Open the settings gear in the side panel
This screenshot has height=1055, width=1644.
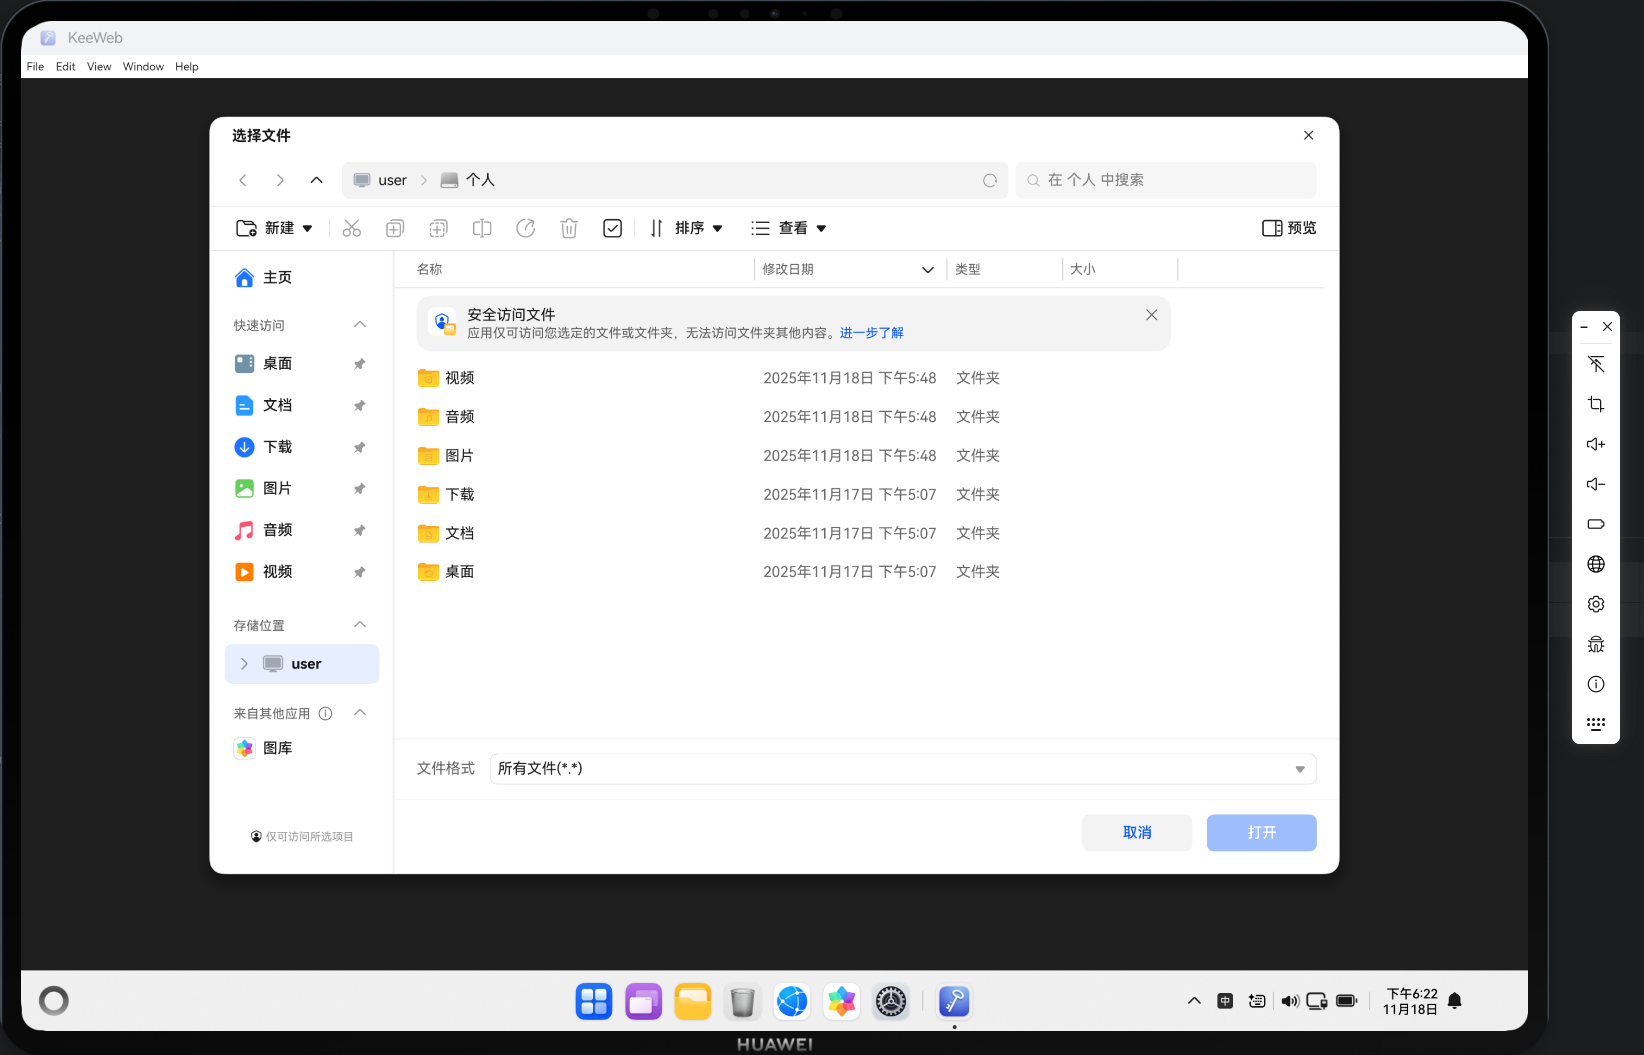pyautogui.click(x=1595, y=604)
